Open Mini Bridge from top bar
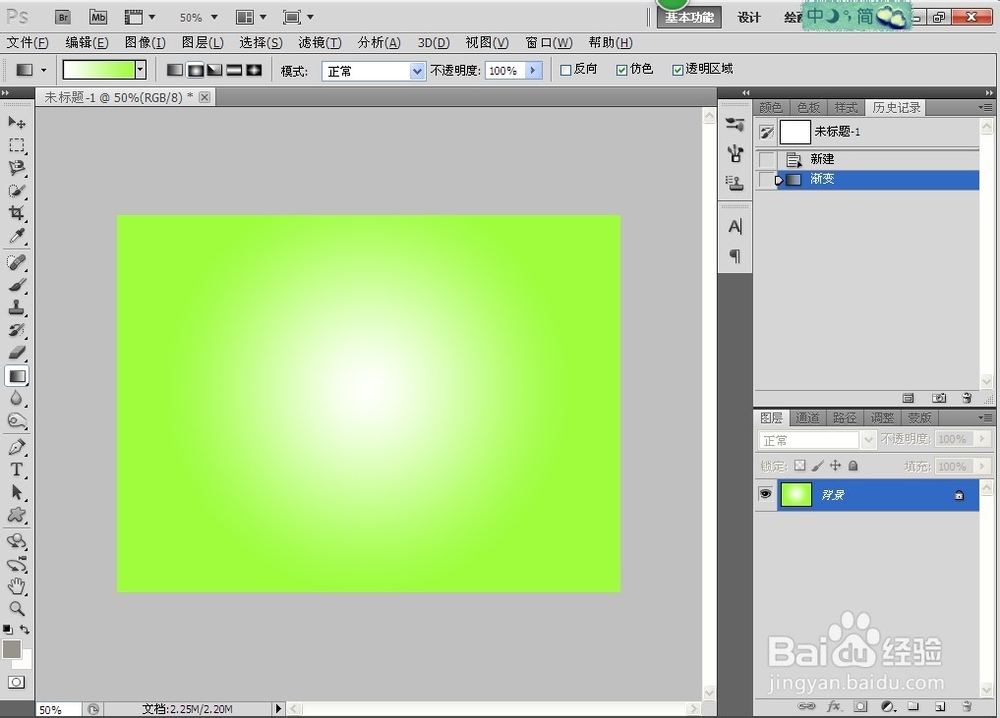This screenshot has height=718, width=1000. click(x=98, y=17)
